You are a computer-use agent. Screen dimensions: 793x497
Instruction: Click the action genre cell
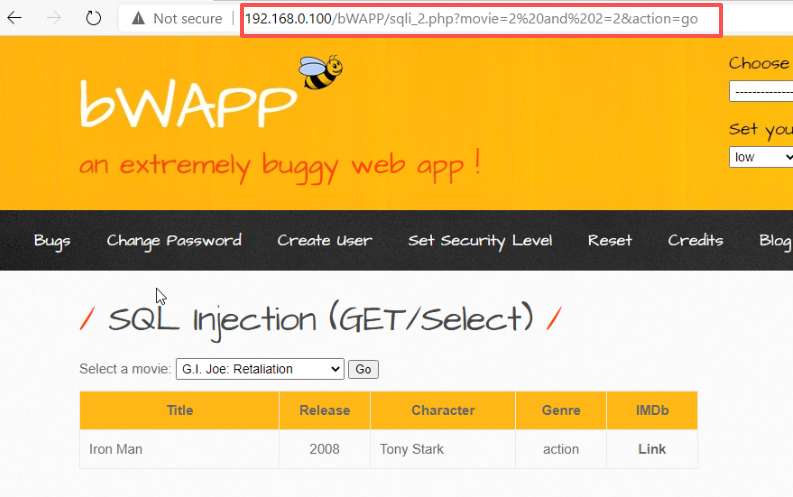coord(561,449)
